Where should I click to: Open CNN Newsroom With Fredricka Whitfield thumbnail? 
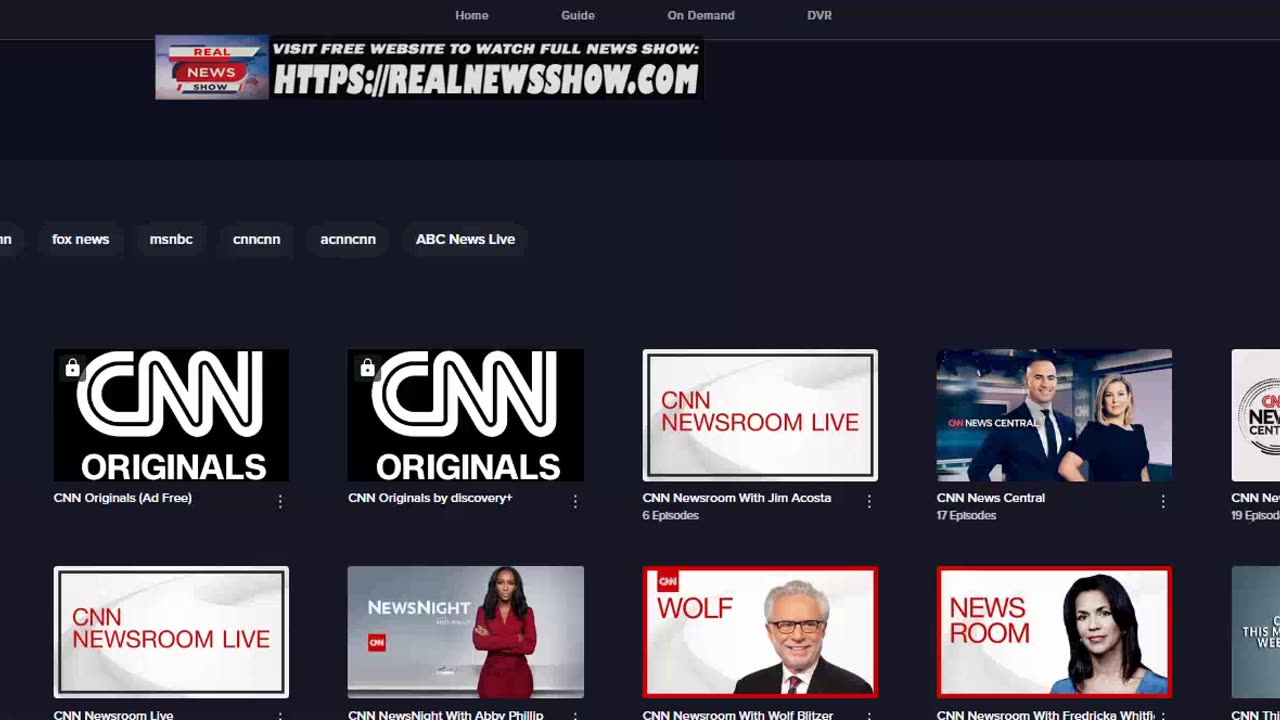(x=1054, y=632)
